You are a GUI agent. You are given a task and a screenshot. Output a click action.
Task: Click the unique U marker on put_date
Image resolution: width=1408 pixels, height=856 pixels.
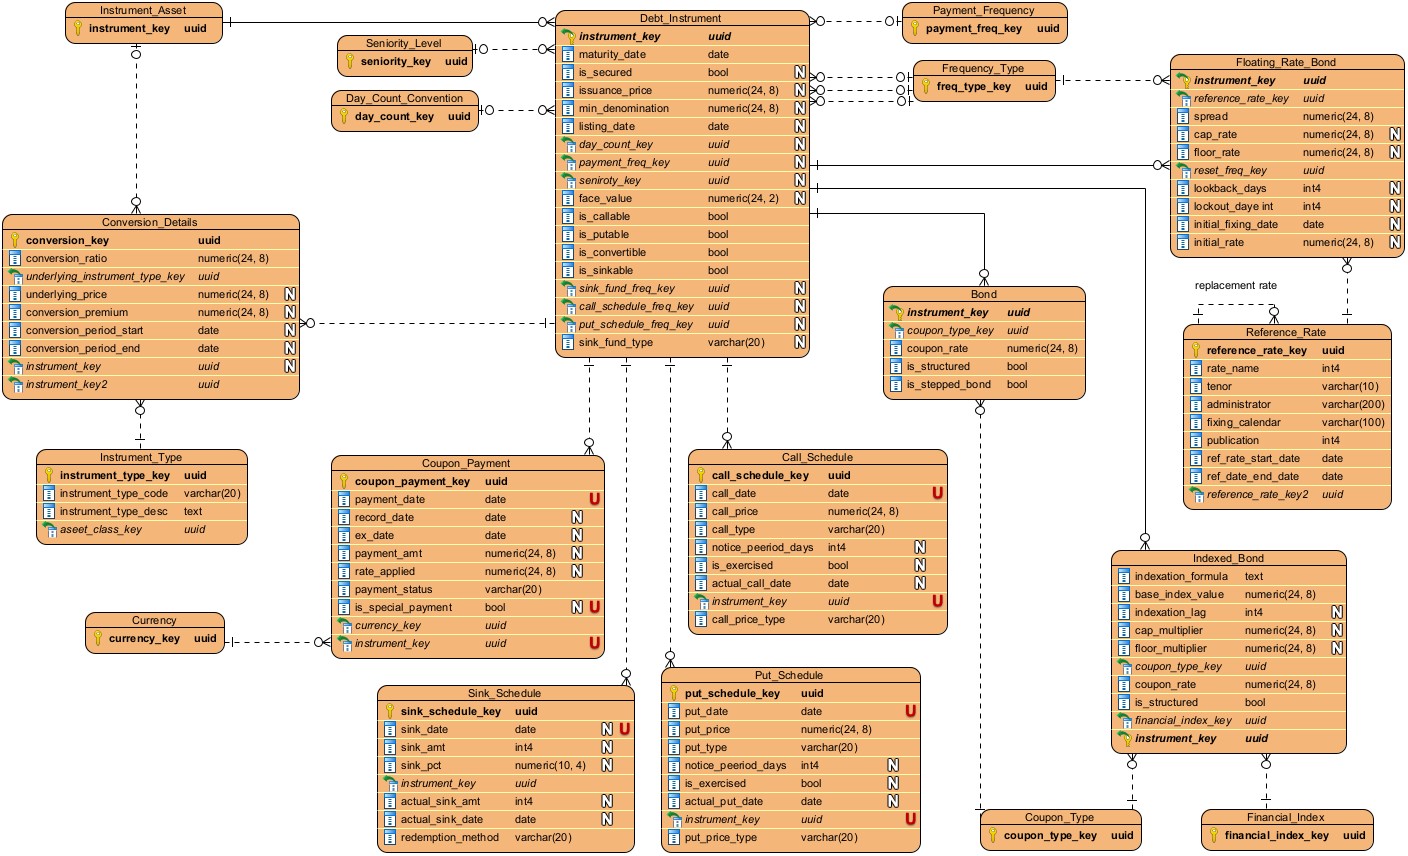[x=911, y=711]
